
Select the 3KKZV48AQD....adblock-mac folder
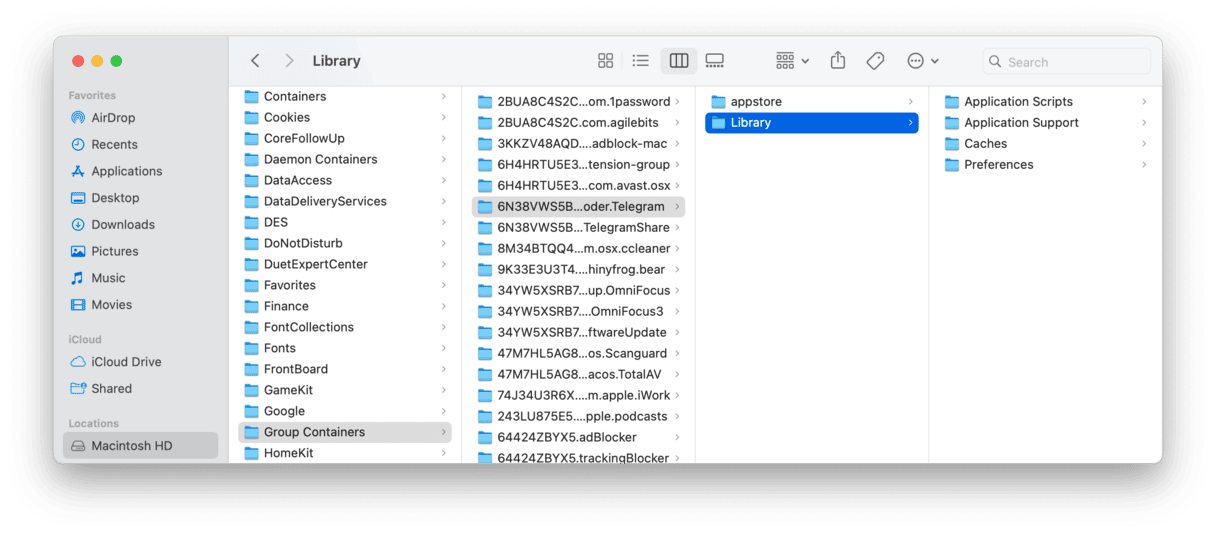tap(578, 144)
